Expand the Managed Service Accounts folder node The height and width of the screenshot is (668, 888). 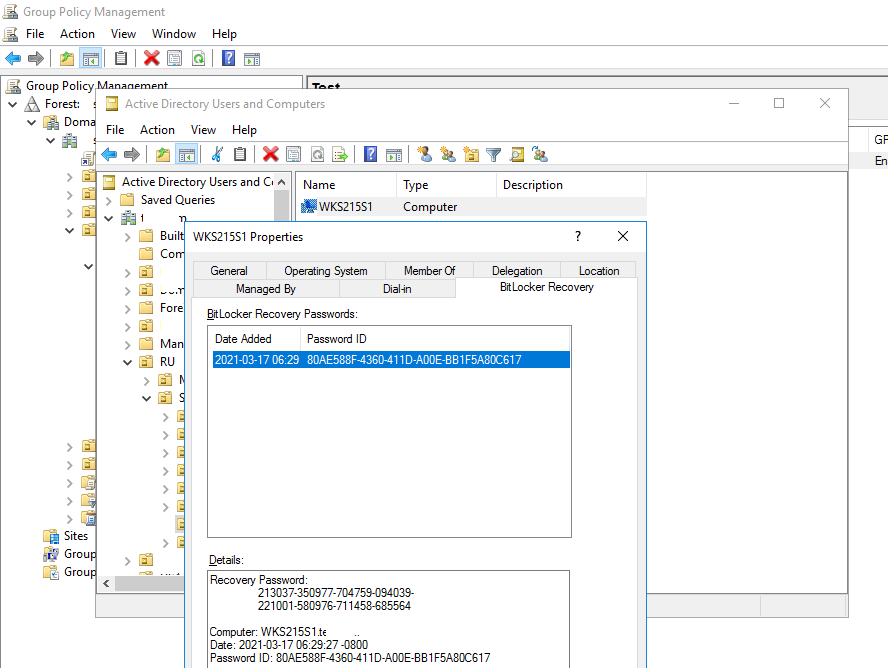pos(128,344)
